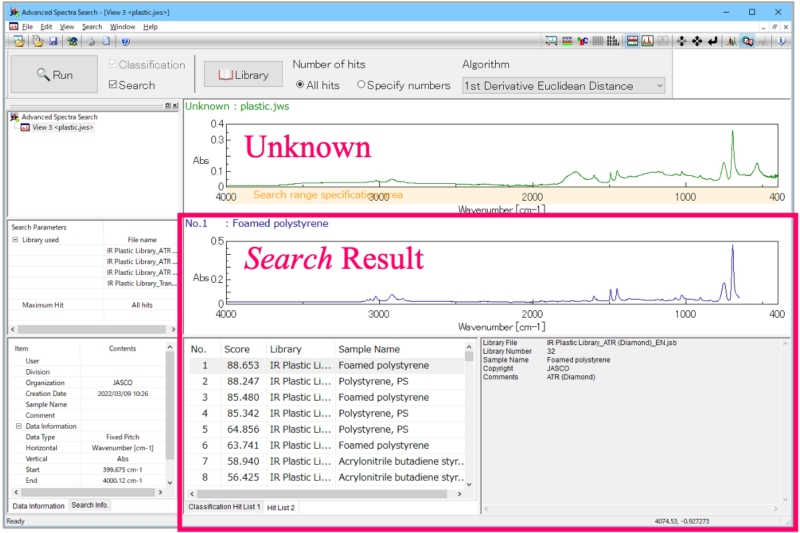The width and height of the screenshot is (800, 533).
Task: Select hit row 1 with score 88.653
Action: pos(327,365)
